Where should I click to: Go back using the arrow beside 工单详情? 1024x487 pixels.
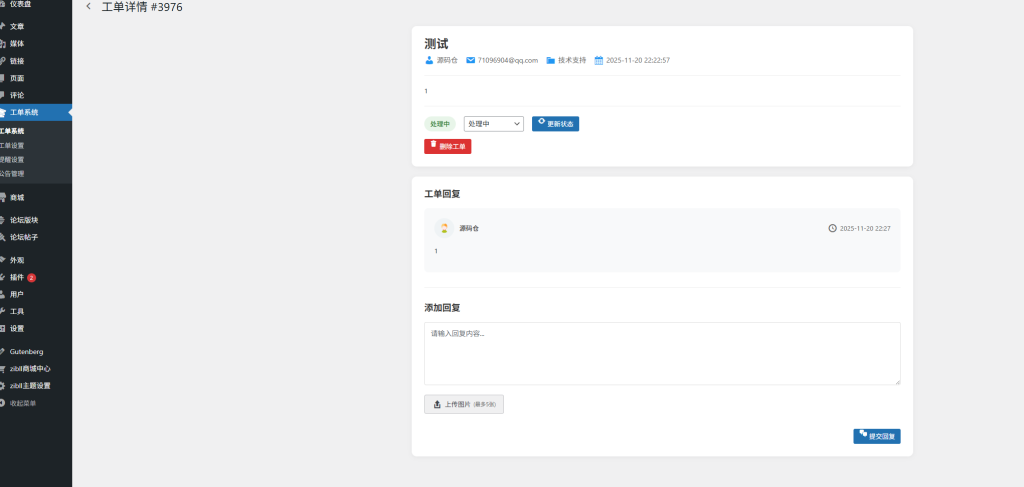88,7
